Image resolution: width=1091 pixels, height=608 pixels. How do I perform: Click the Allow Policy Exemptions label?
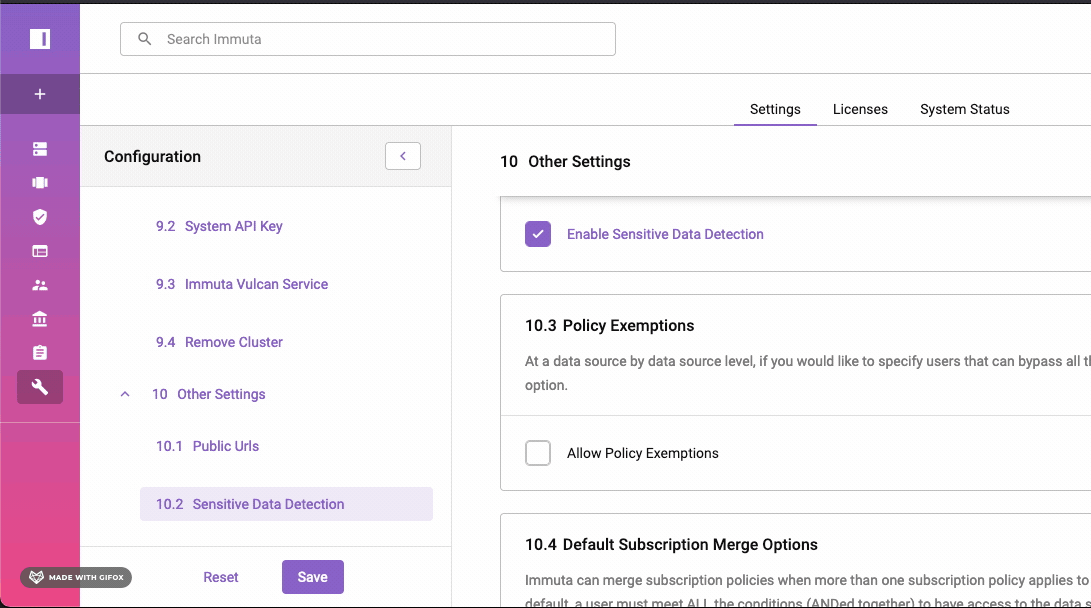pos(643,454)
